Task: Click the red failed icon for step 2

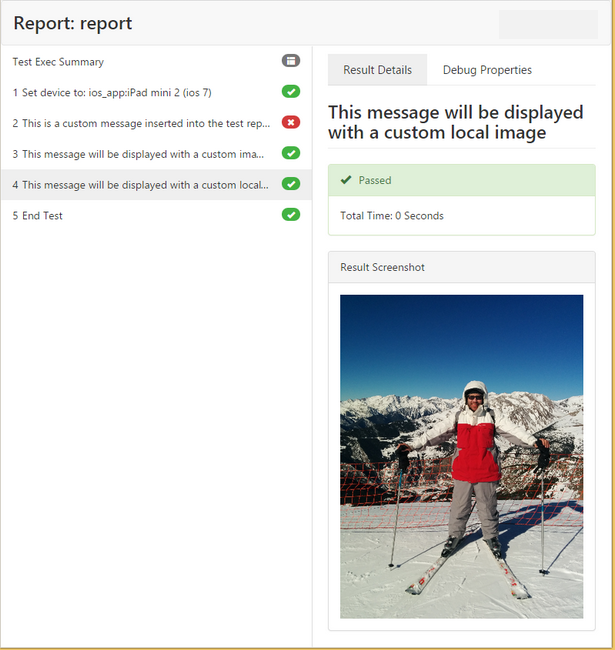Action: tap(290, 123)
